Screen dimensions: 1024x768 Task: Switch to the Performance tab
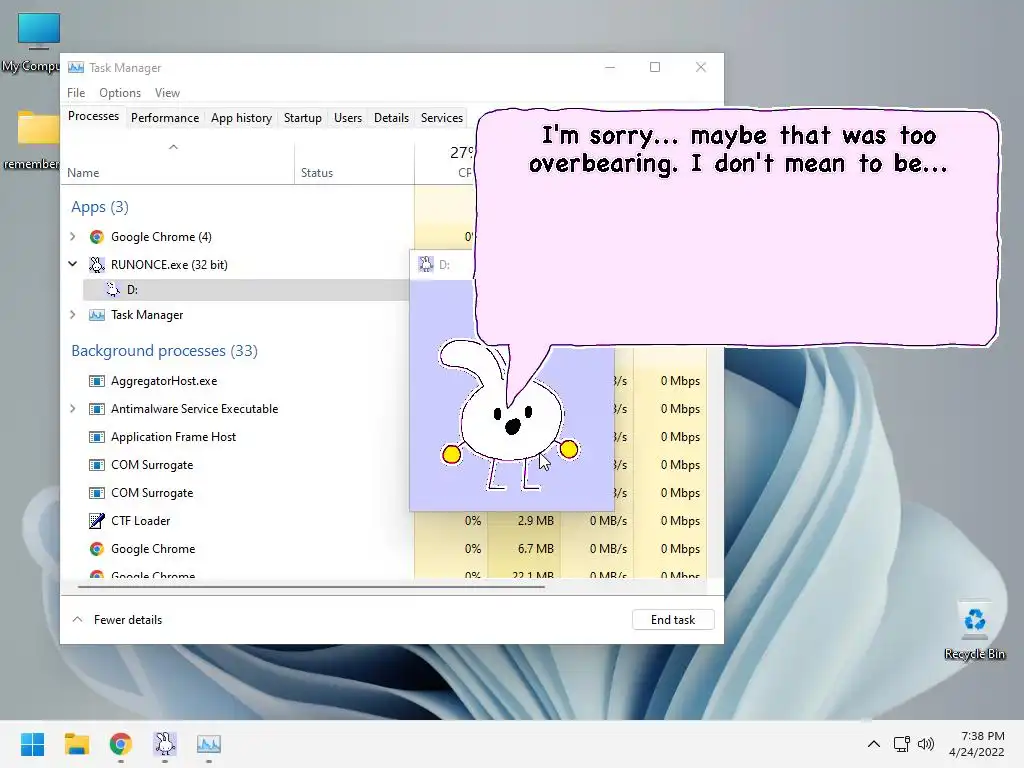click(x=165, y=118)
